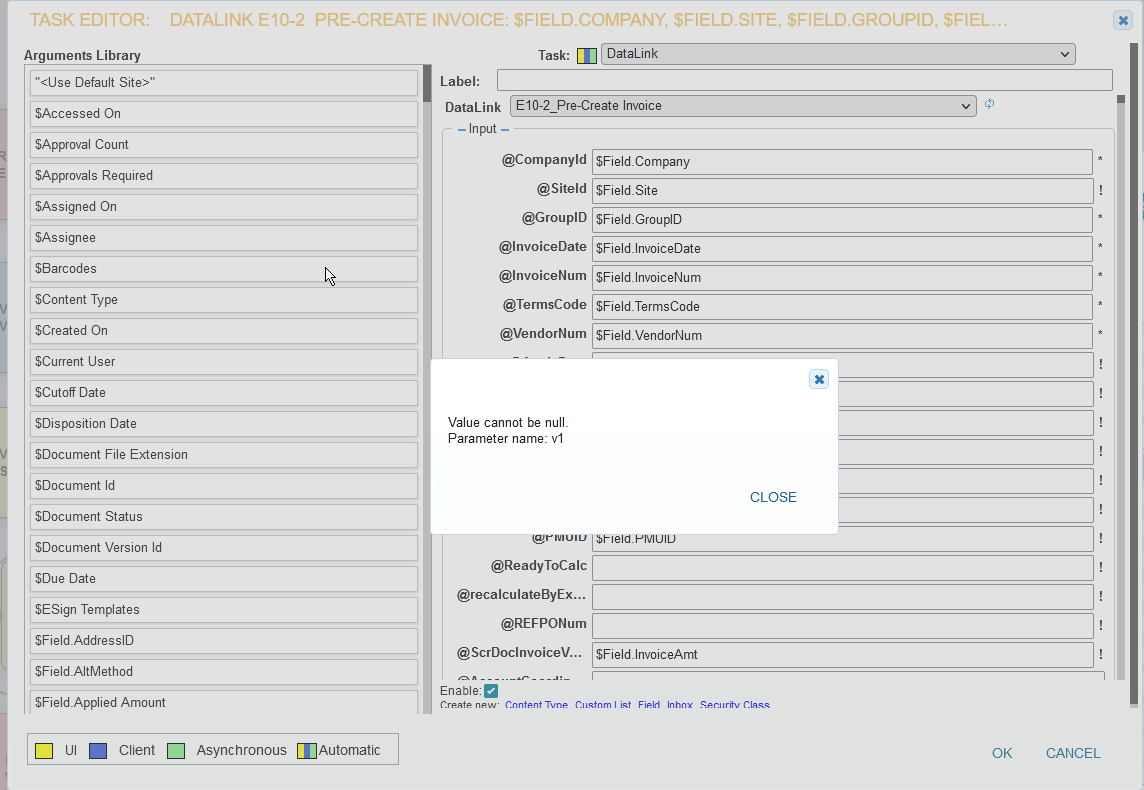This screenshot has width=1144, height=790.
Task: Click the multicolor Automatic legend swatch
Action: [x=306, y=751]
